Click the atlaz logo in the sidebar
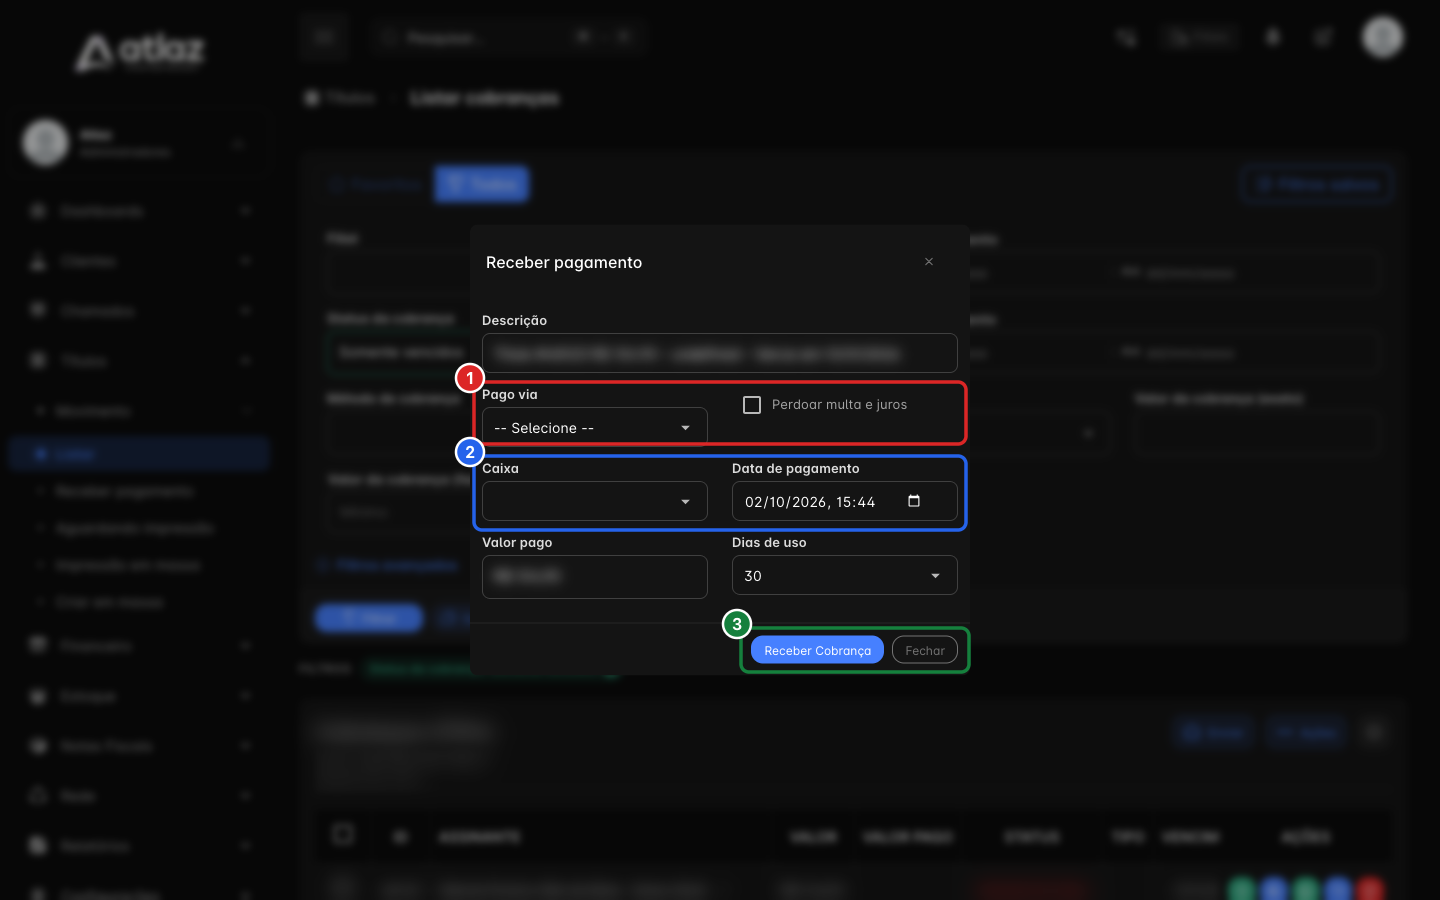This screenshot has height=900, width=1440. coord(140,51)
